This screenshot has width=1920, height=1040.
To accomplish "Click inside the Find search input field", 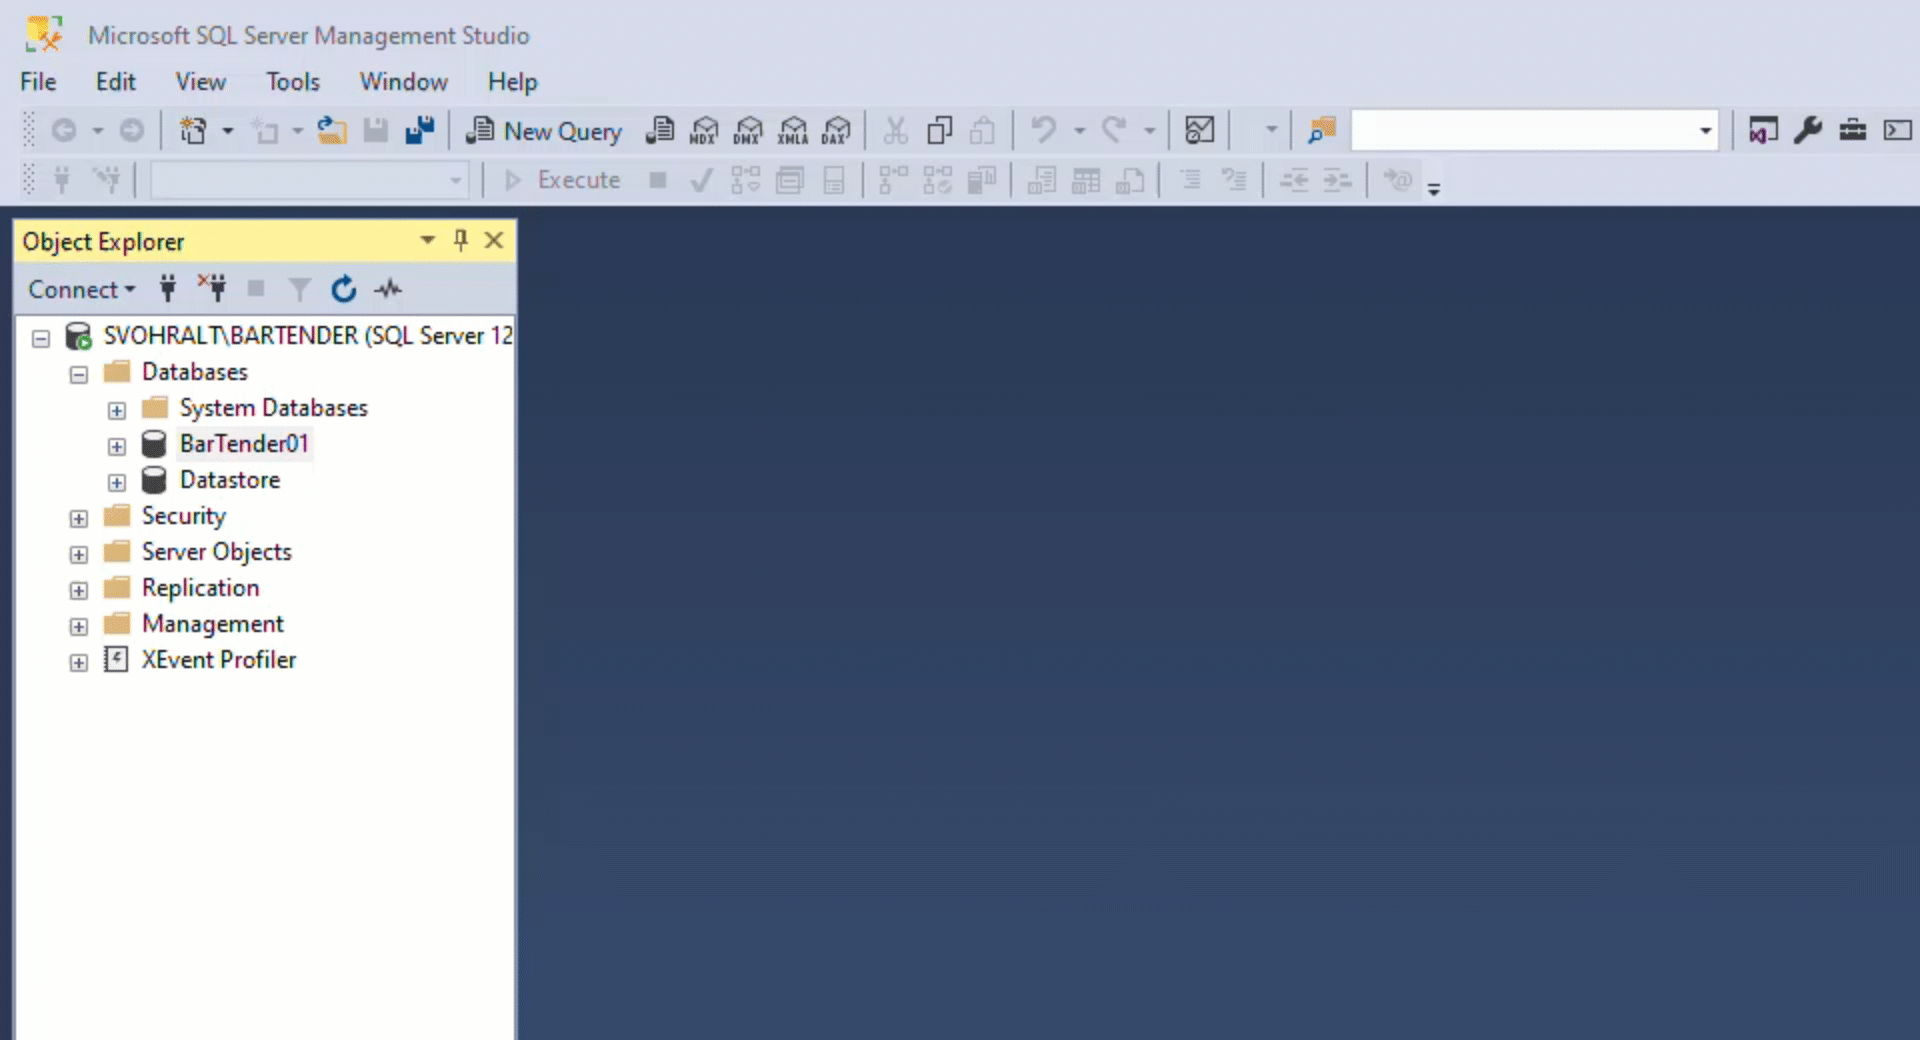I will click(x=1522, y=131).
